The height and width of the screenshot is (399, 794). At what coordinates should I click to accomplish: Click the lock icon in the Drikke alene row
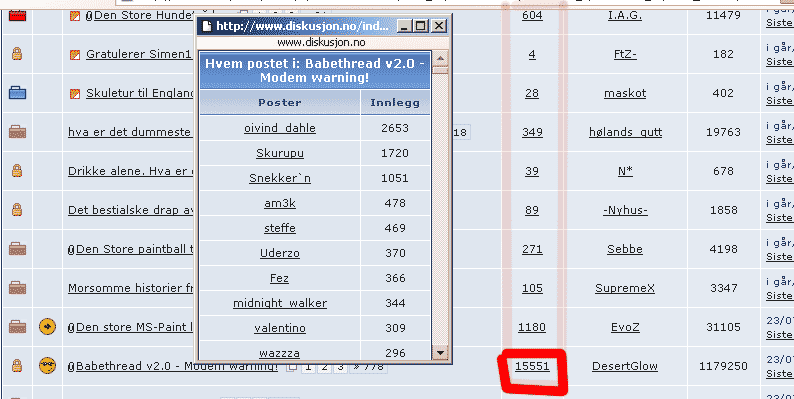(17, 171)
